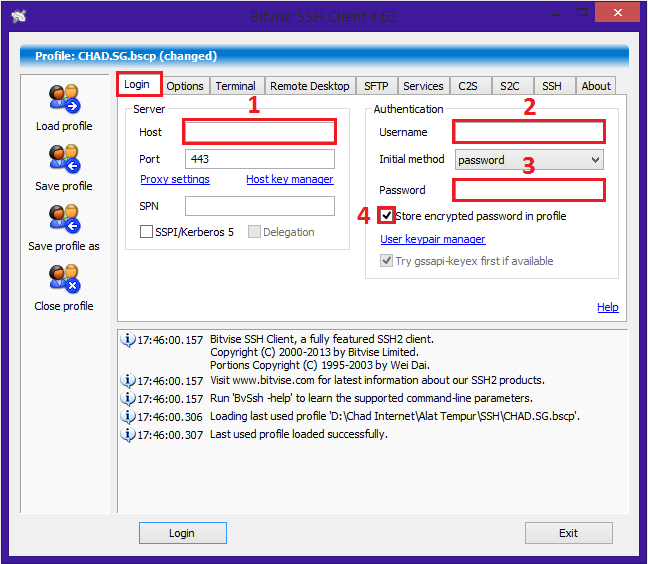Switch to the Login tab
The image size is (648, 564).
137,84
